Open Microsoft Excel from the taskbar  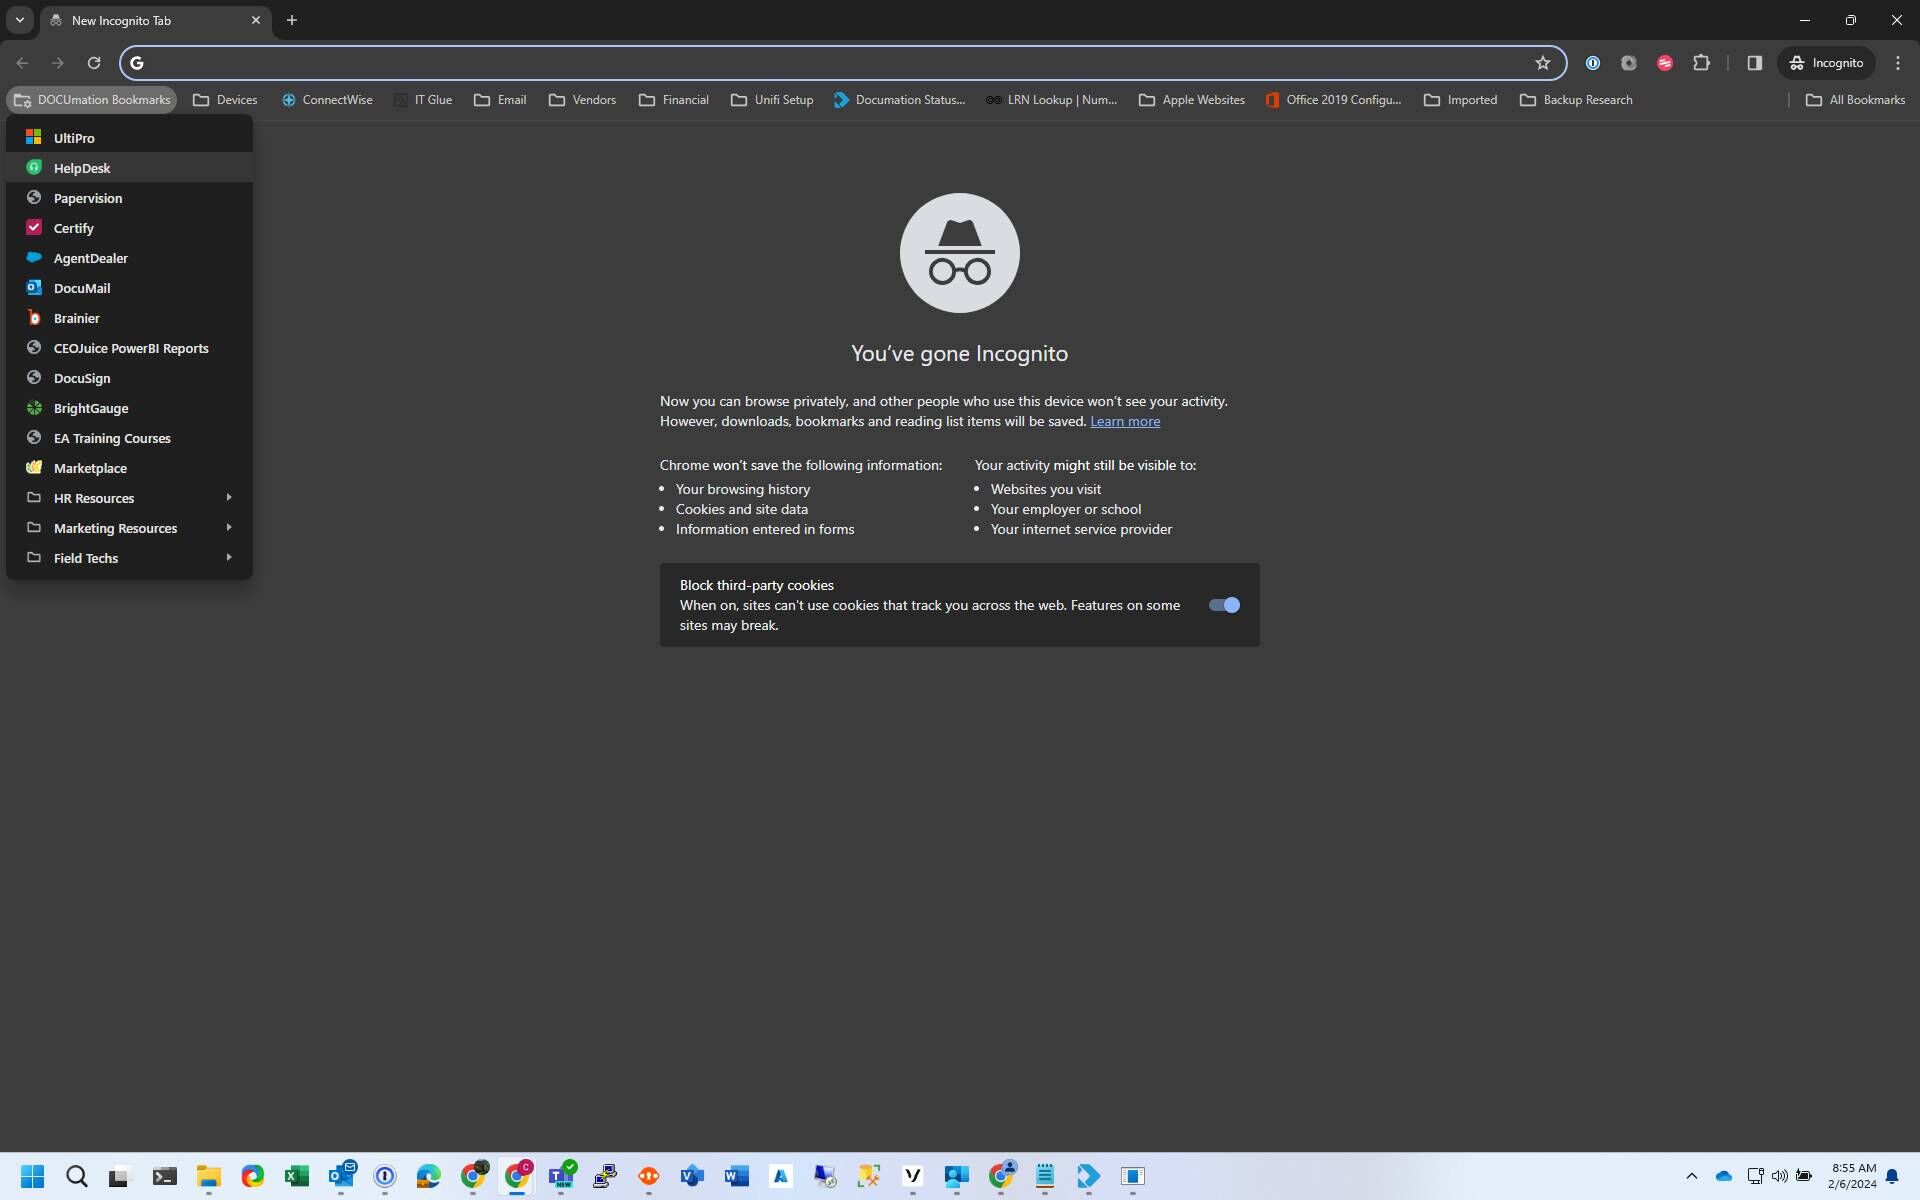click(x=297, y=1176)
